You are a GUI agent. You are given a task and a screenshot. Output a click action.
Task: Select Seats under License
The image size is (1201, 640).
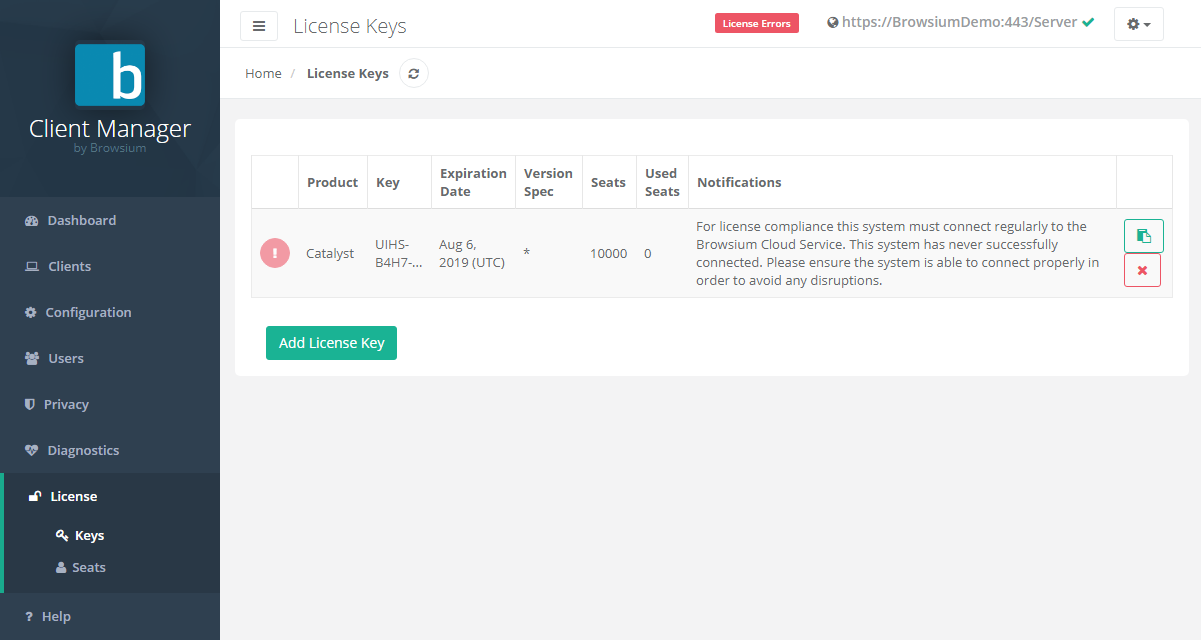point(88,567)
